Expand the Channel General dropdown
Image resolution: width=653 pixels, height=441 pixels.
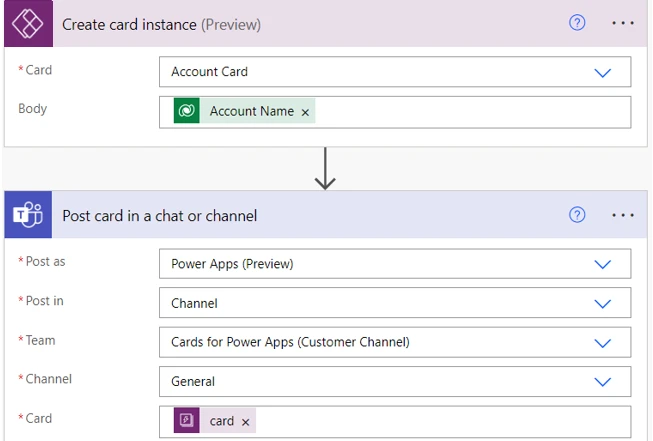[602, 381]
